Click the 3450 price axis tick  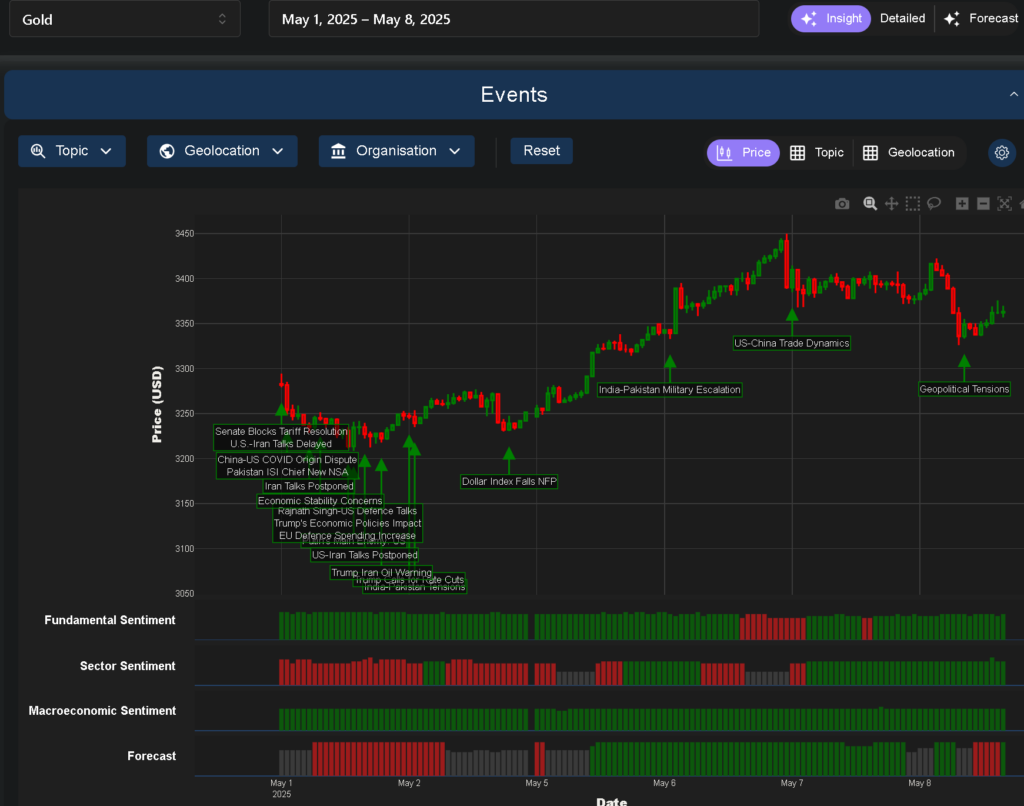click(x=184, y=234)
